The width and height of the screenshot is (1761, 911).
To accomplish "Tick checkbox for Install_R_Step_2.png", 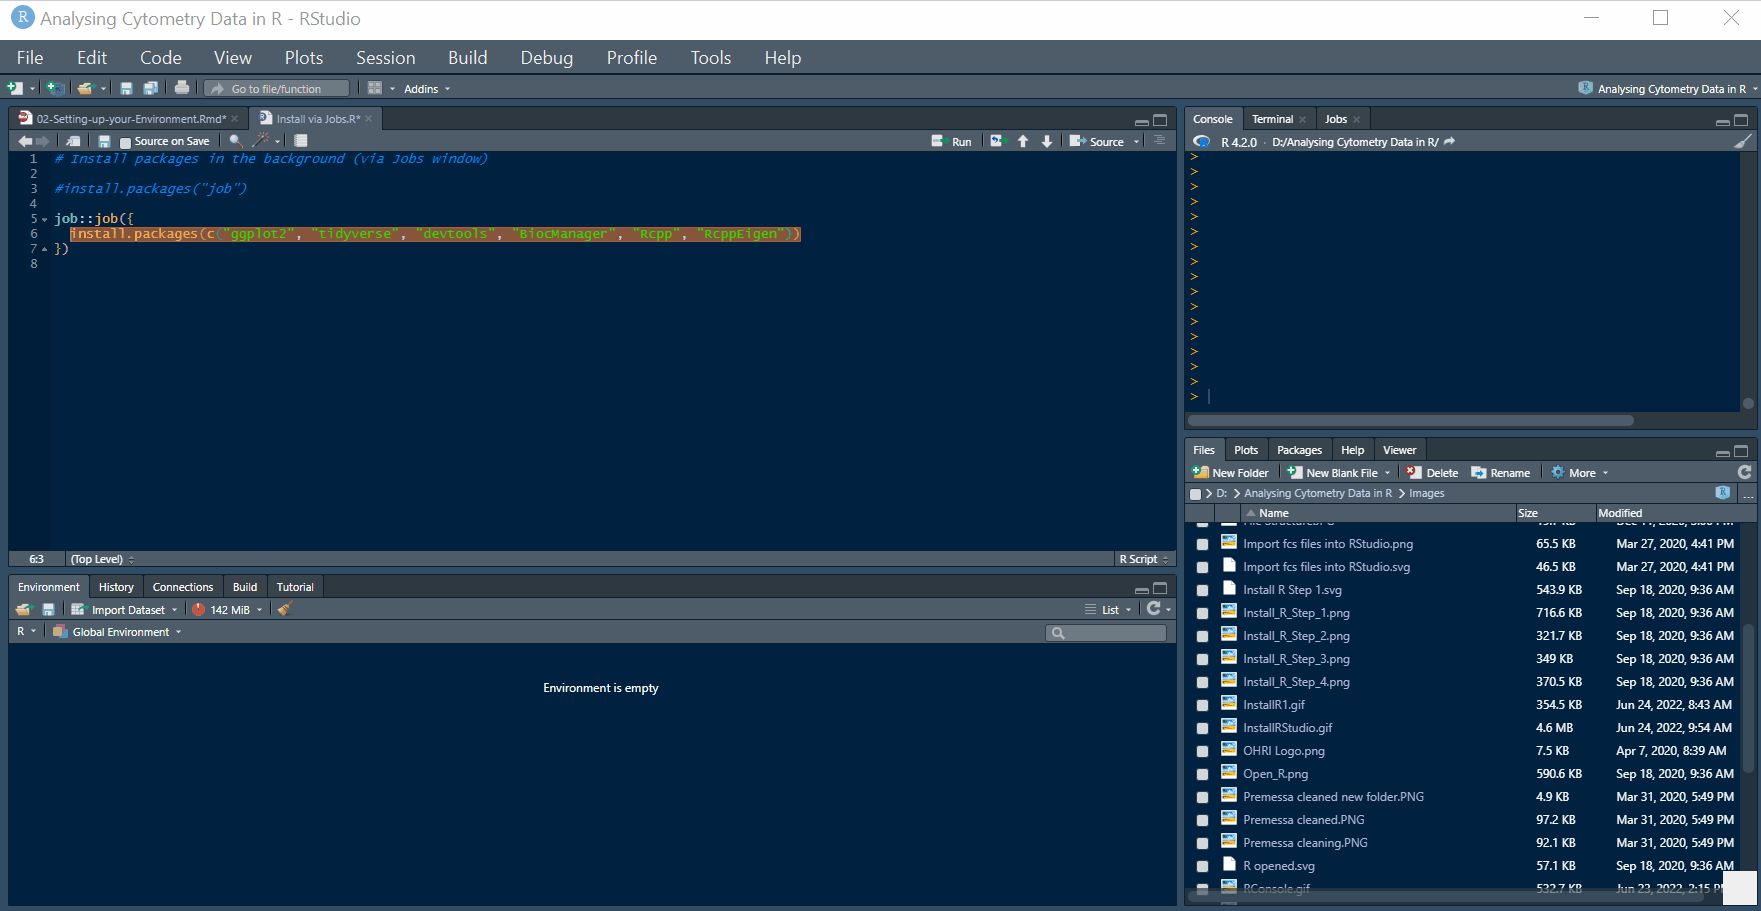I will 1202,636.
